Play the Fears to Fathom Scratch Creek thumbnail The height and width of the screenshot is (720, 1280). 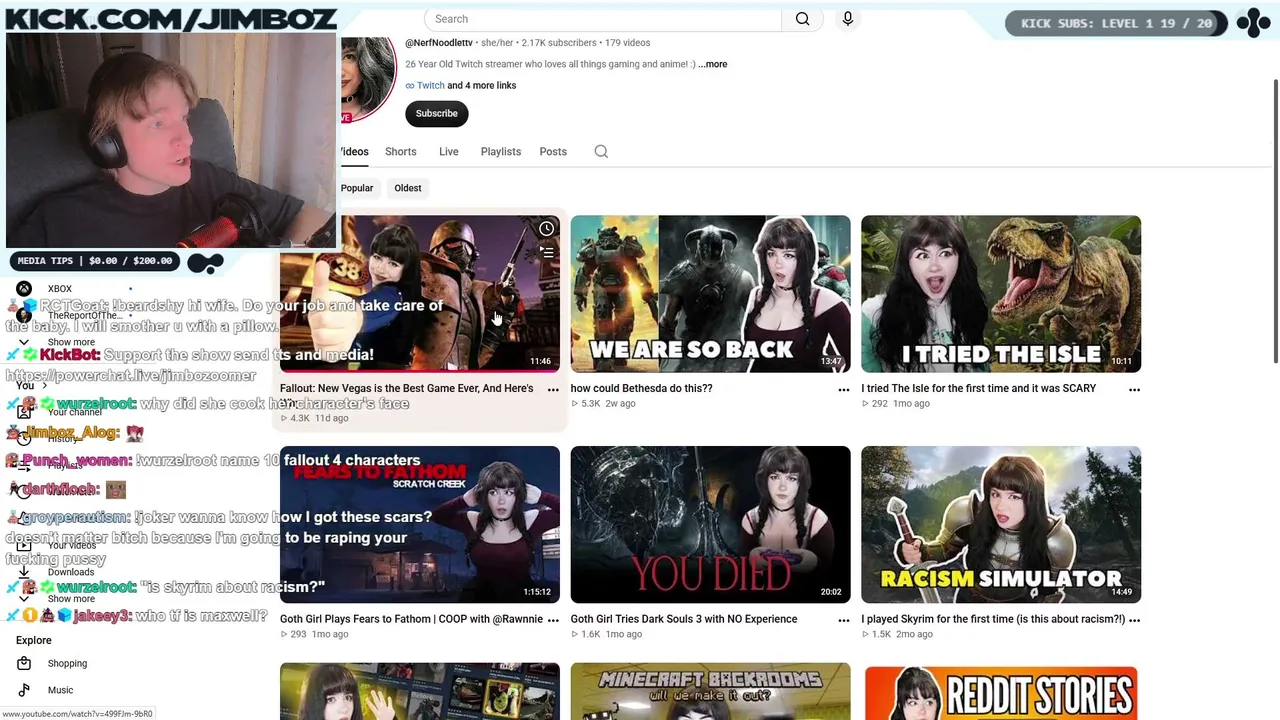[420, 525]
